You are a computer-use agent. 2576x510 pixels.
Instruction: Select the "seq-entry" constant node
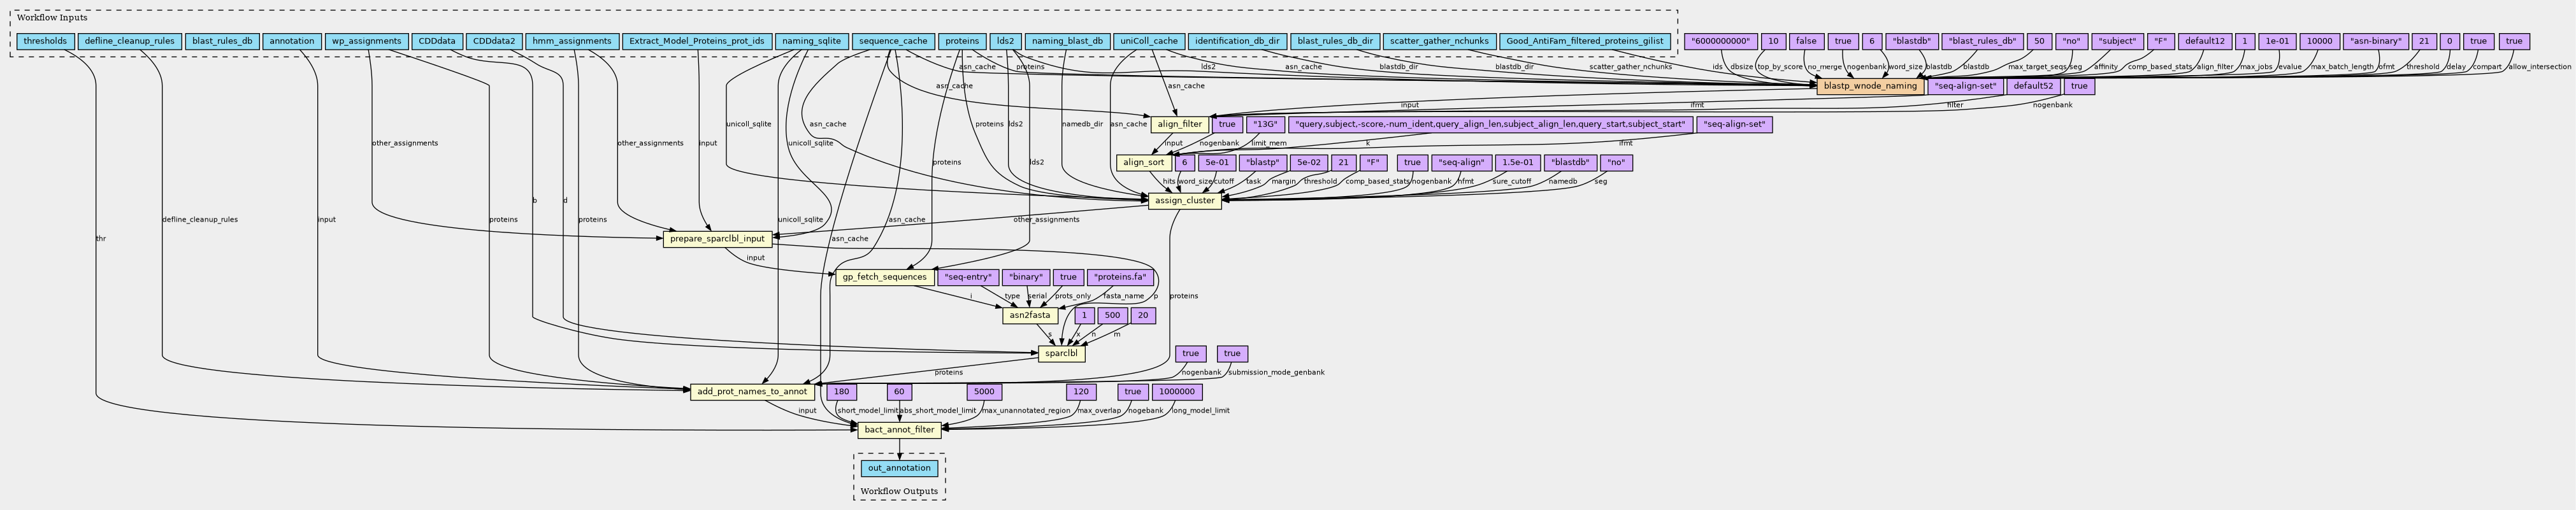pyautogui.click(x=968, y=277)
